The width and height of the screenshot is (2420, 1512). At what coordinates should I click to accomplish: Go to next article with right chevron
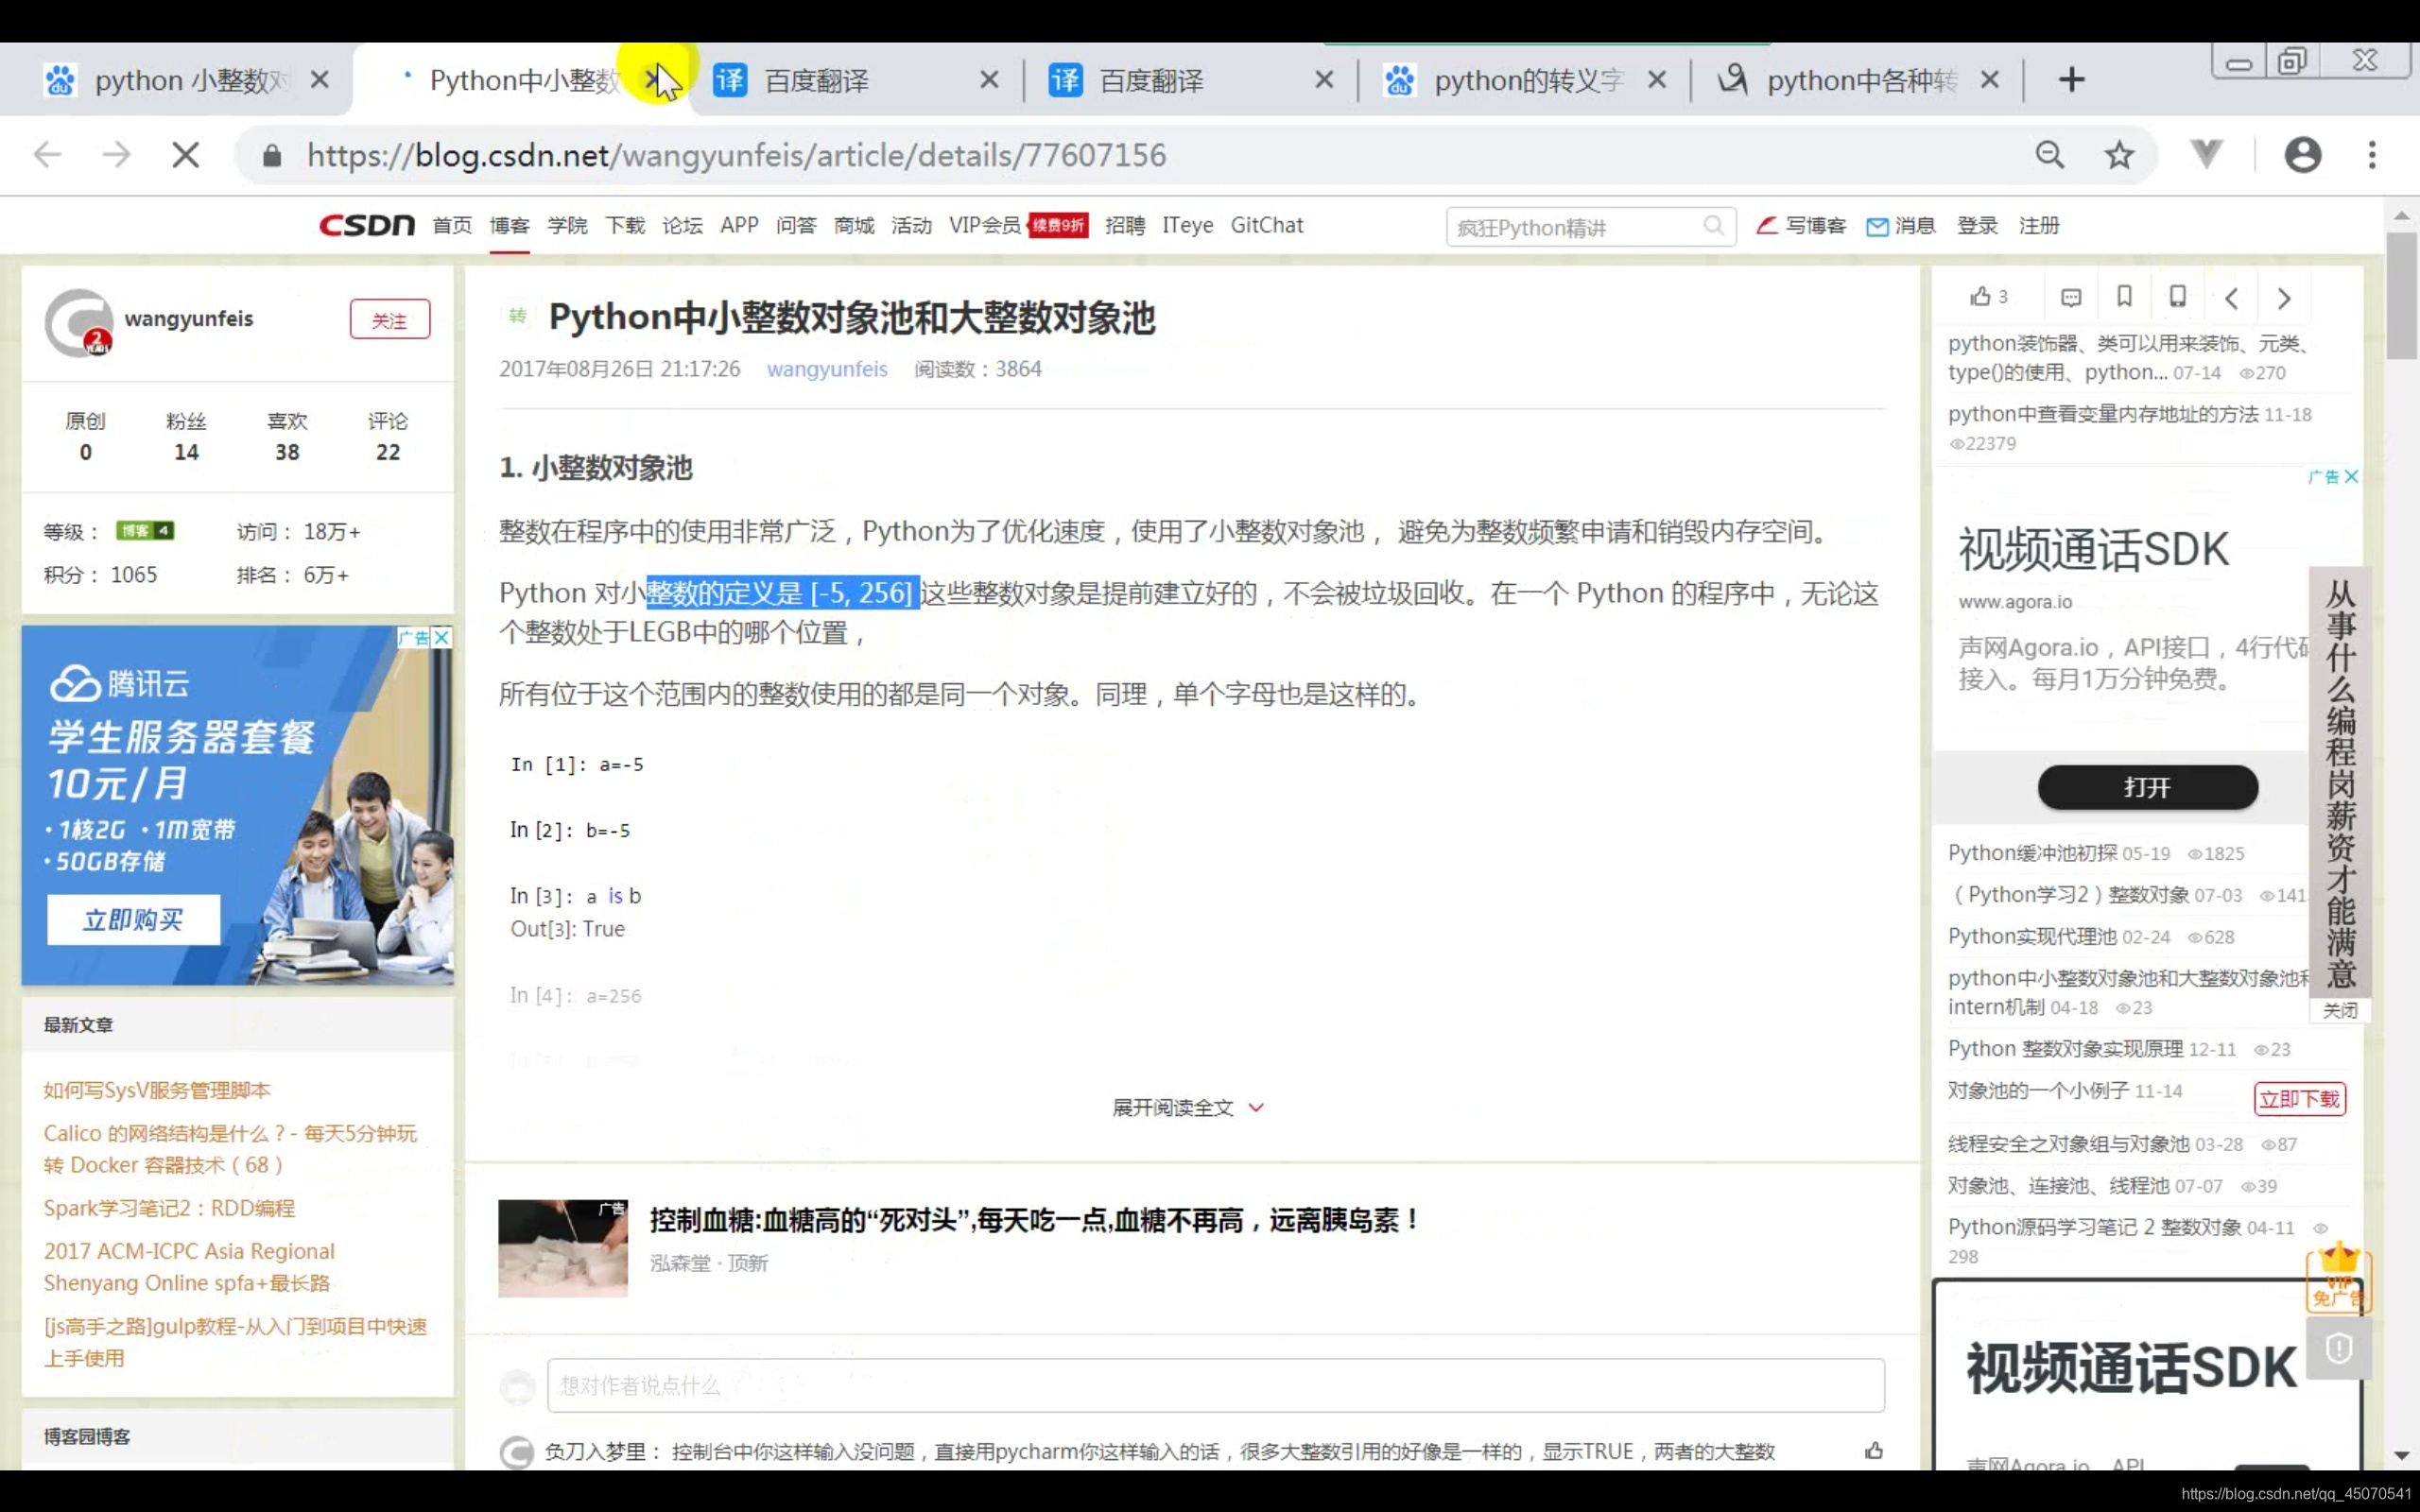tap(2284, 298)
